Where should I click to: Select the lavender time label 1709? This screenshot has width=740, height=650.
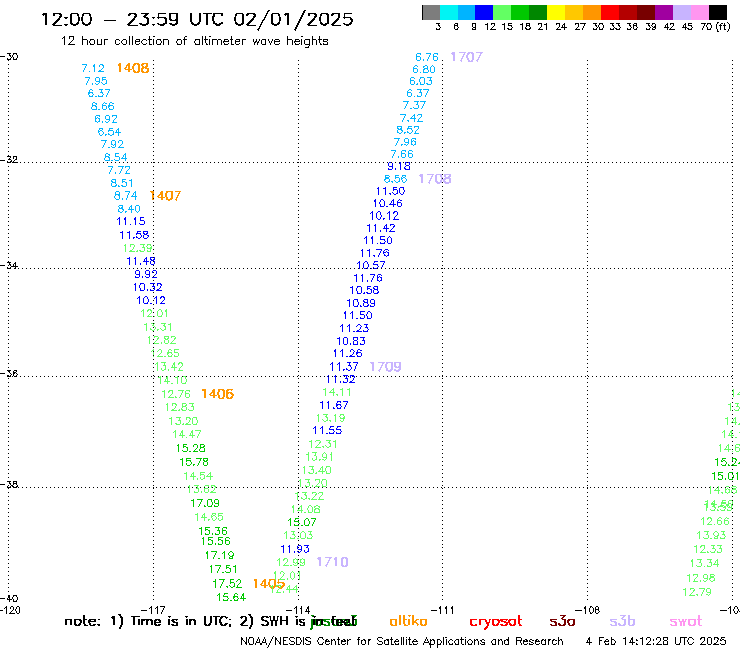point(385,366)
